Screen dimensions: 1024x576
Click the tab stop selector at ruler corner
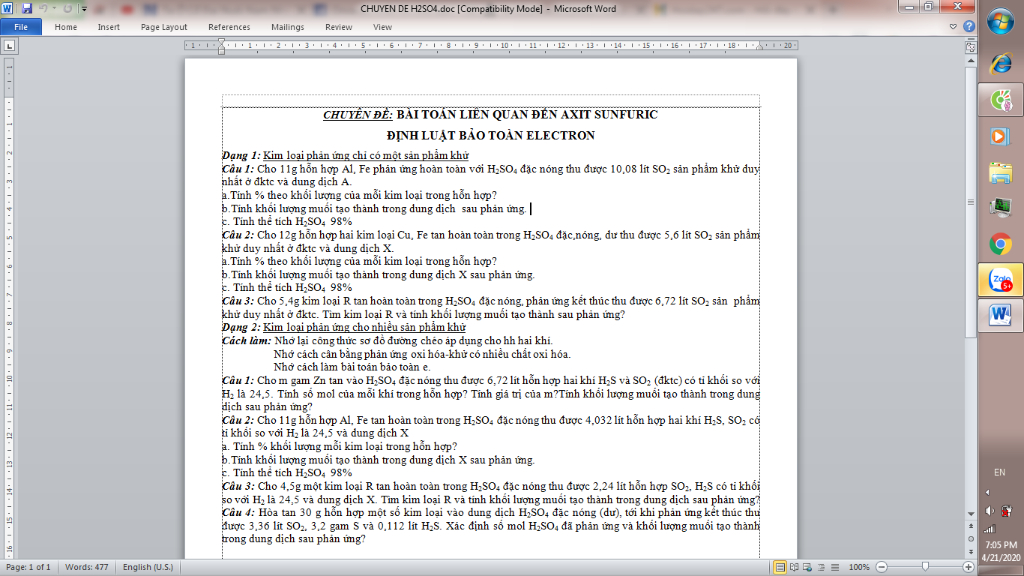click(9, 46)
